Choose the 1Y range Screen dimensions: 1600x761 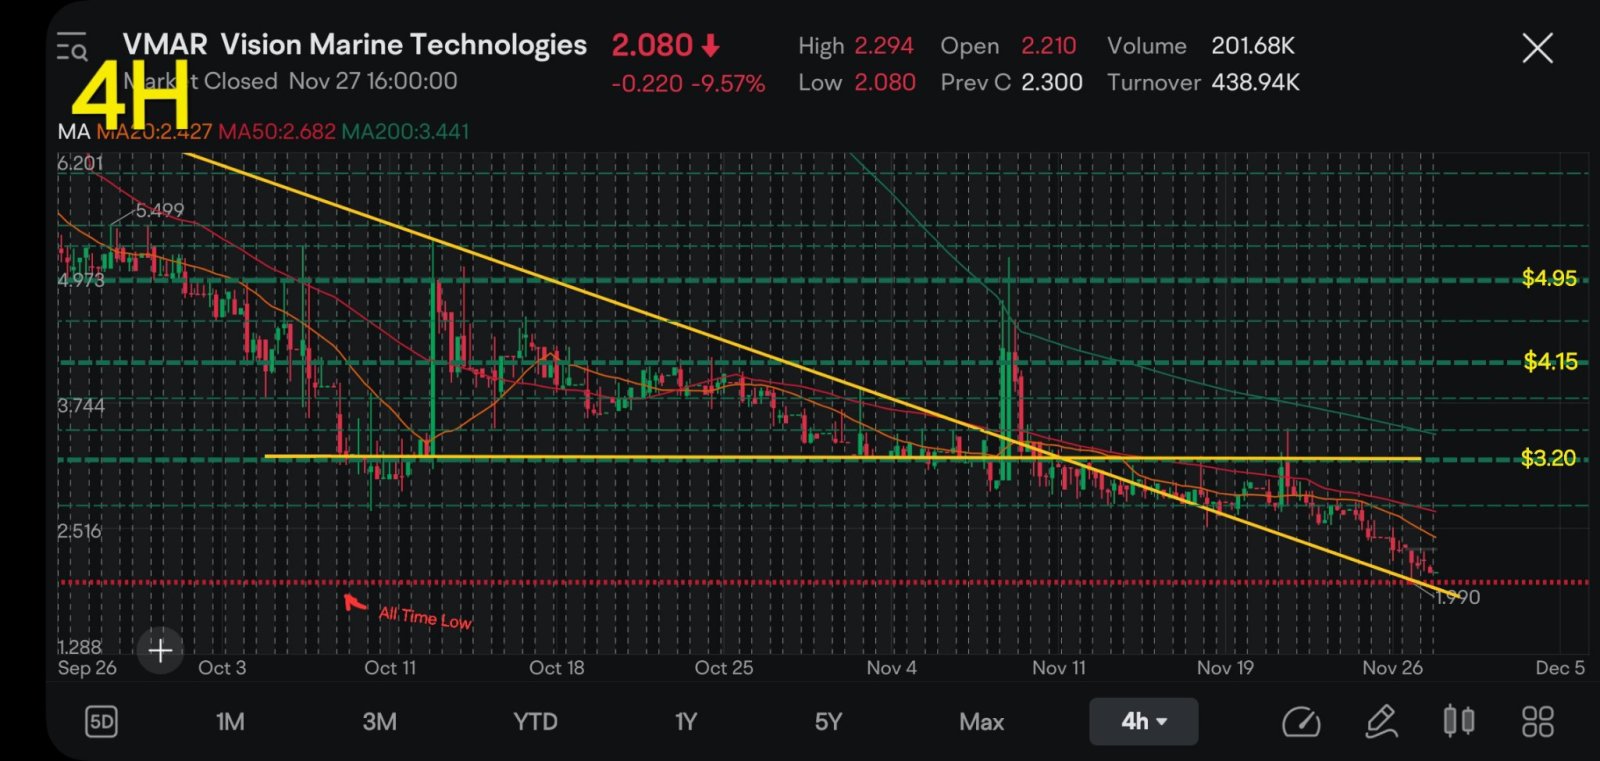pyautogui.click(x=685, y=721)
